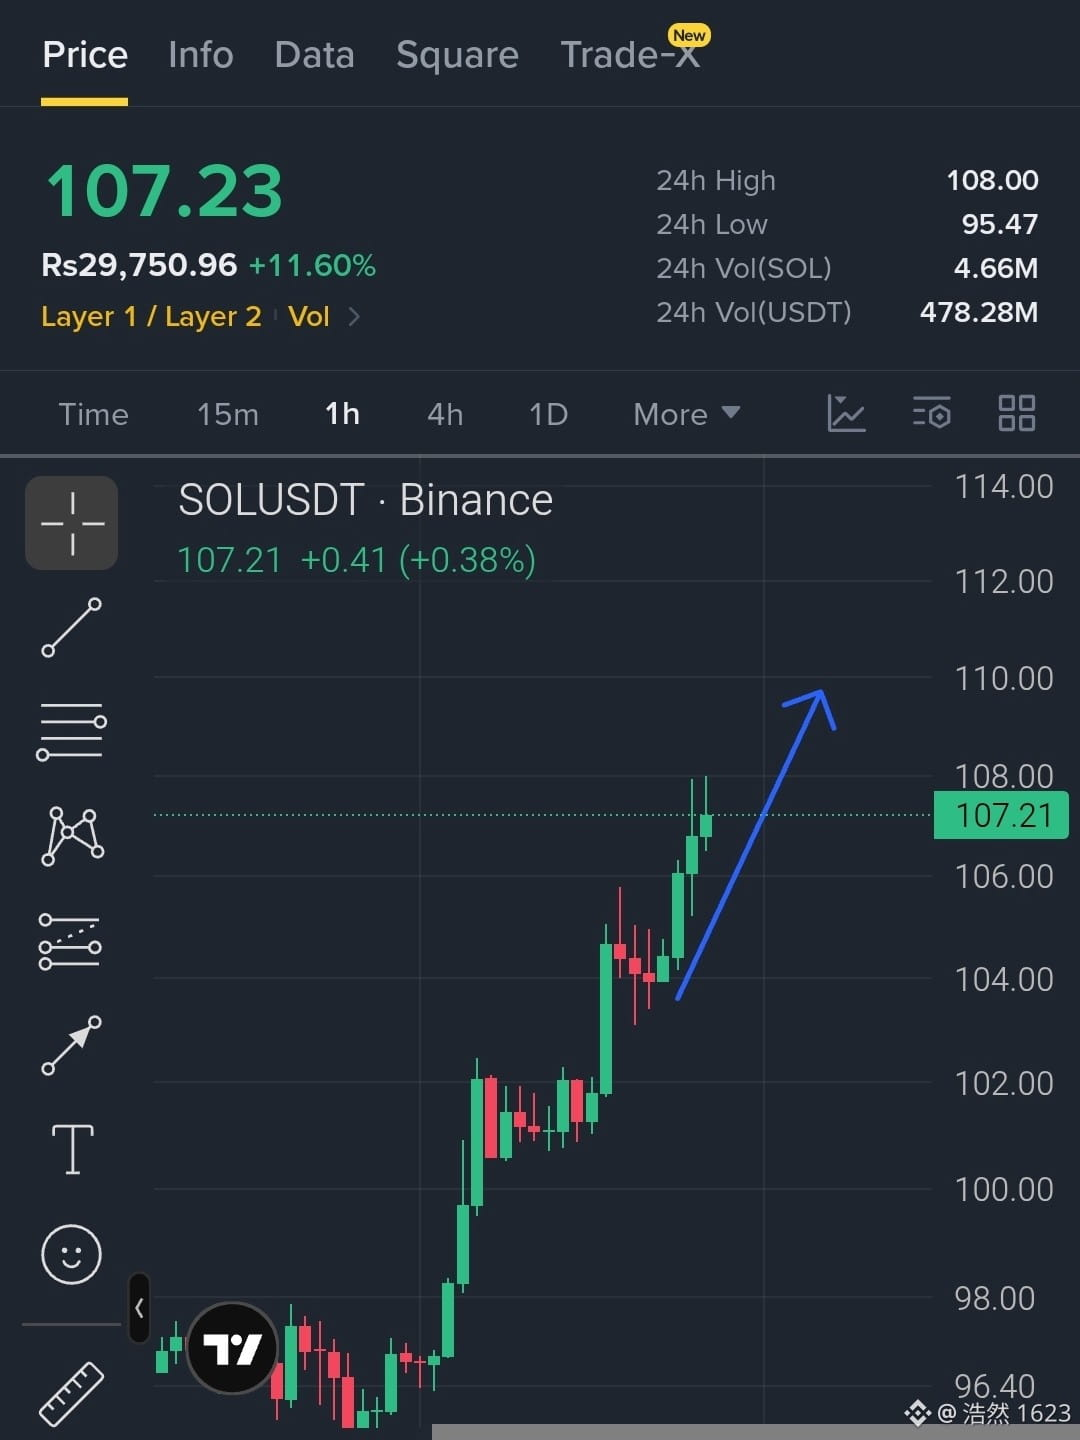Image resolution: width=1080 pixels, height=1440 pixels.
Task: Expand the More intervals dropdown
Action: click(x=686, y=414)
